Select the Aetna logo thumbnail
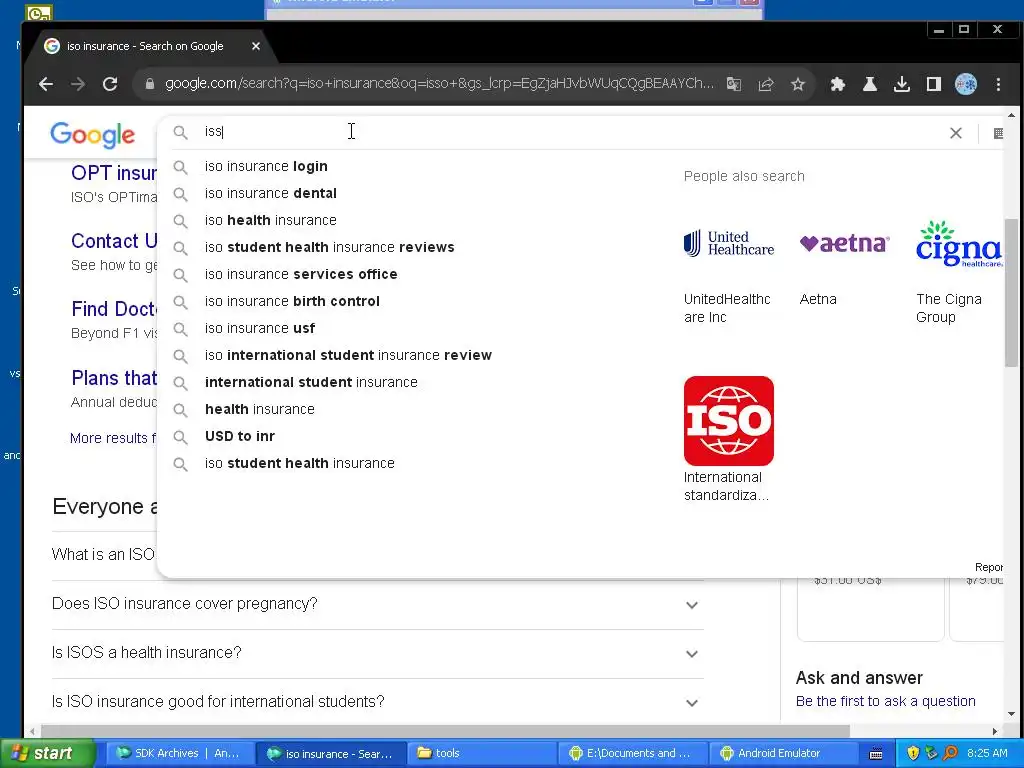 (844, 244)
